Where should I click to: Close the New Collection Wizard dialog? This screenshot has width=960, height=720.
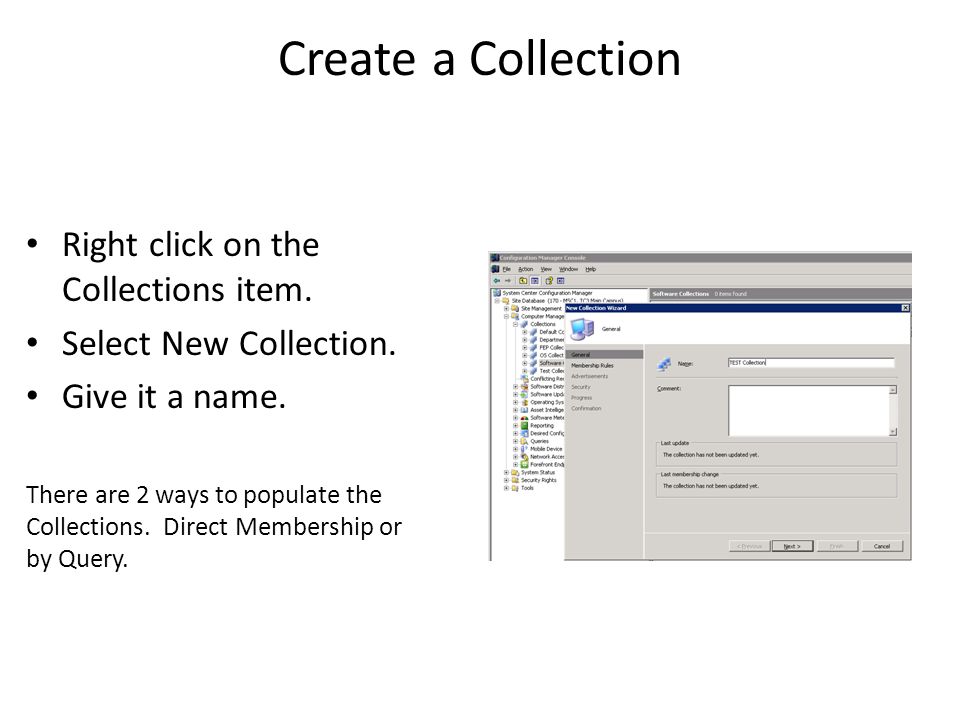click(906, 308)
